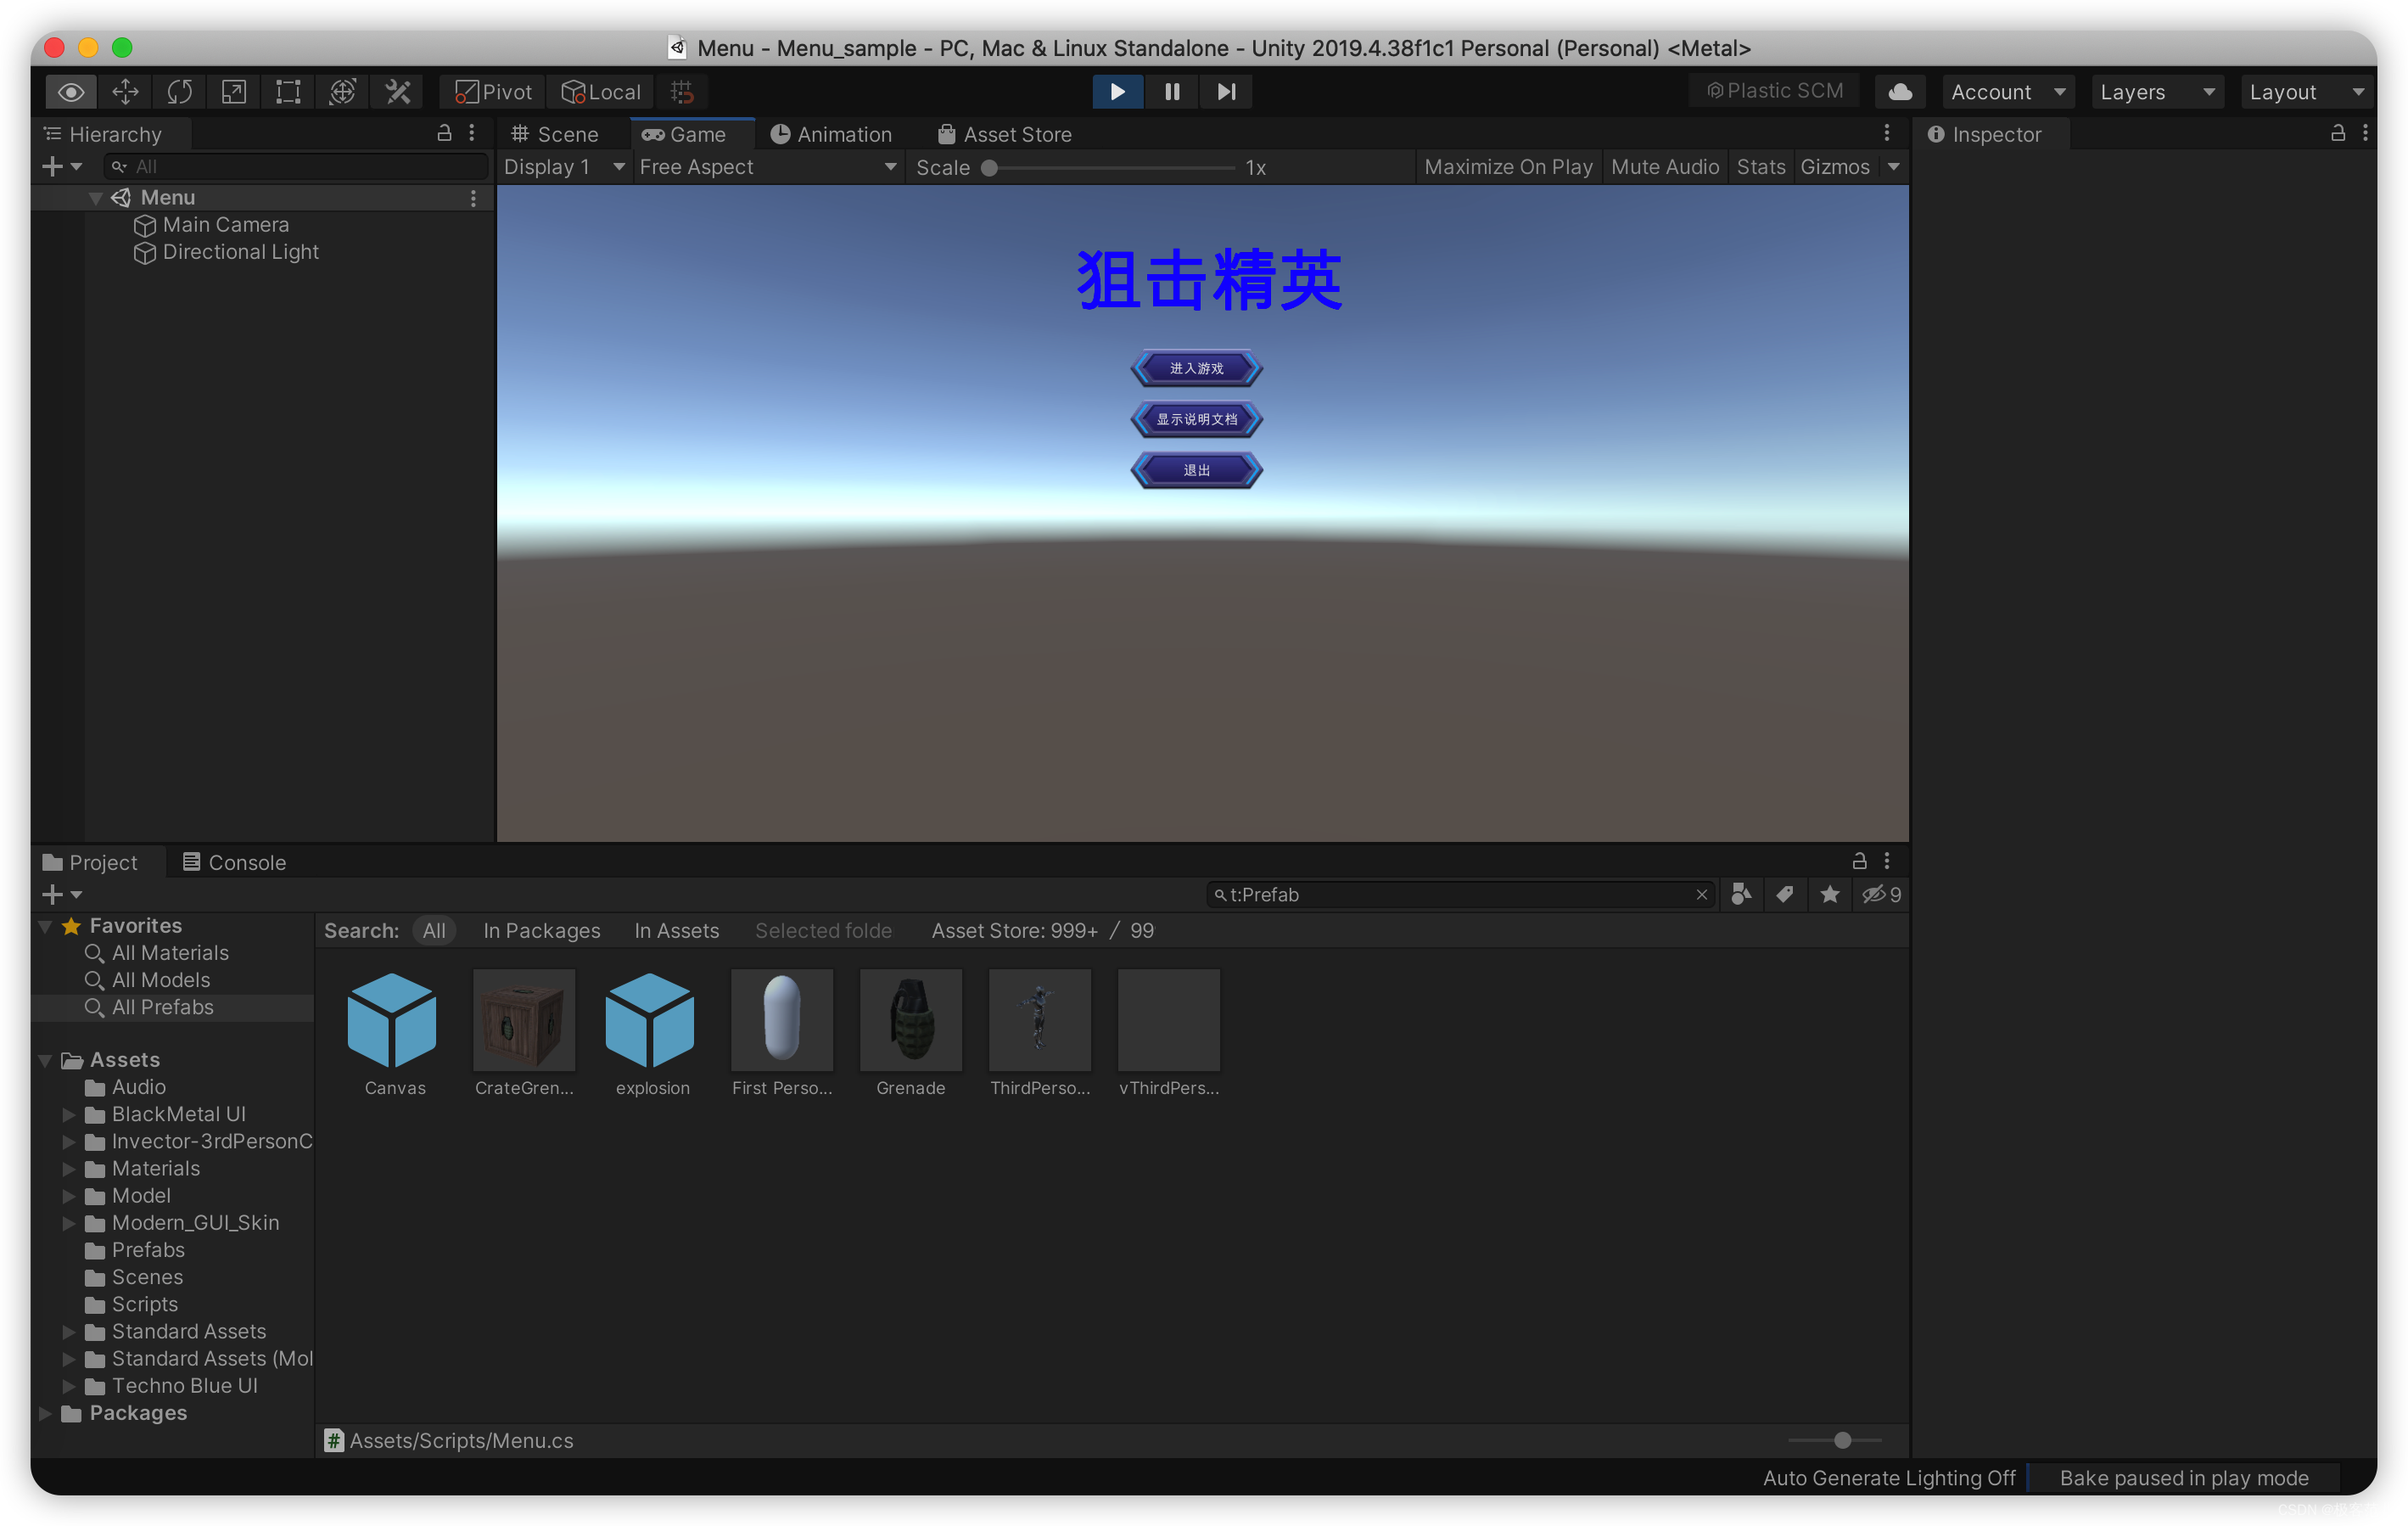
Task: Switch to the Scene tab
Action: [555, 134]
